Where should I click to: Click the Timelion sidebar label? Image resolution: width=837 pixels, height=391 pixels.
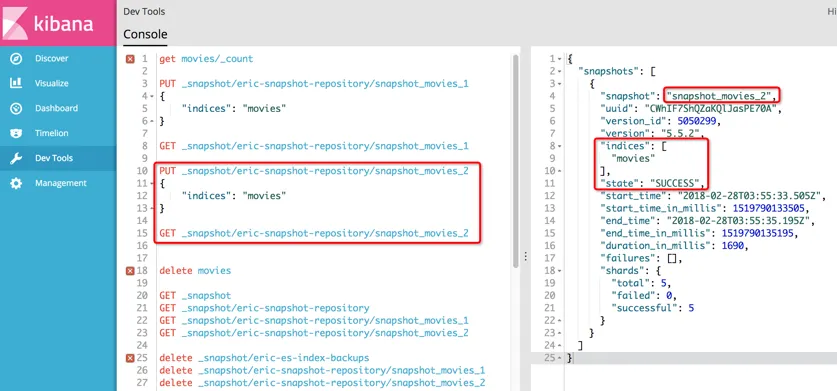(x=51, y=133)
